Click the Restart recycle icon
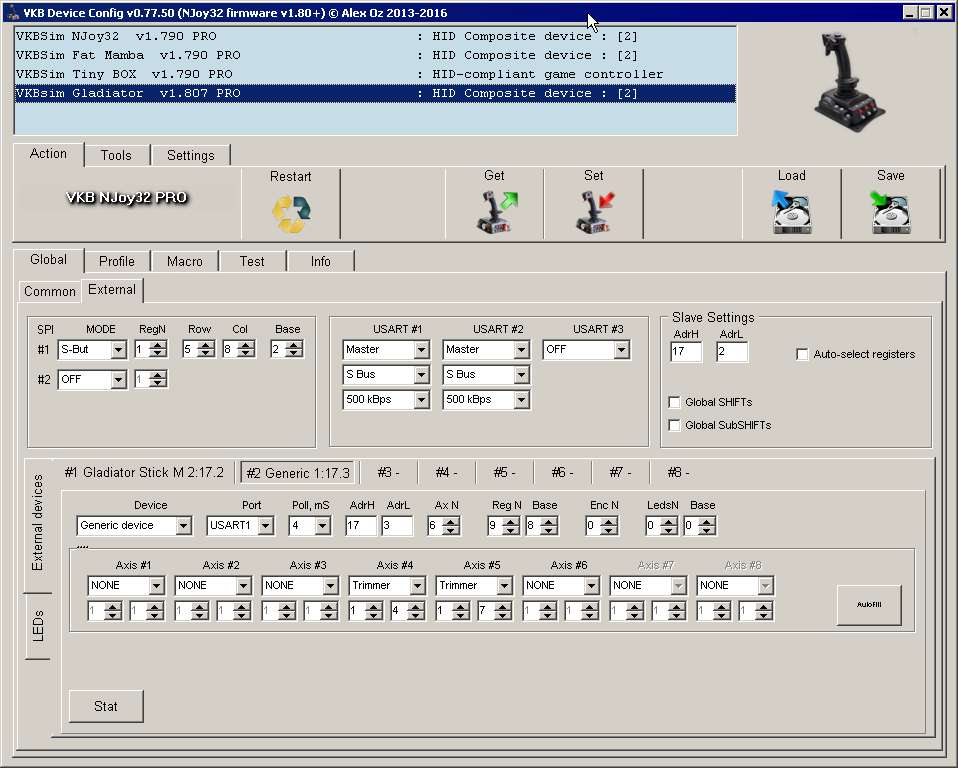Viewport: 958px width, 768px height. pyautogui.click(x=291, y=213)
